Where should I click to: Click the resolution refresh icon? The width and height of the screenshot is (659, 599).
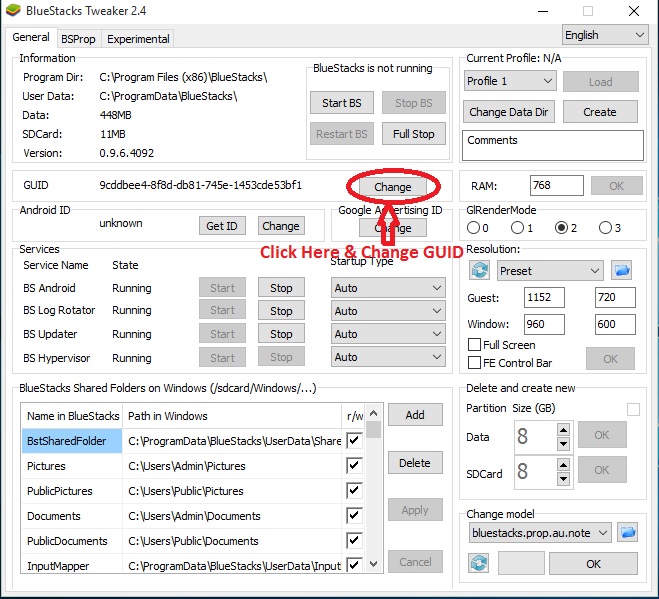pyautogui.click(x=480, y=270)
